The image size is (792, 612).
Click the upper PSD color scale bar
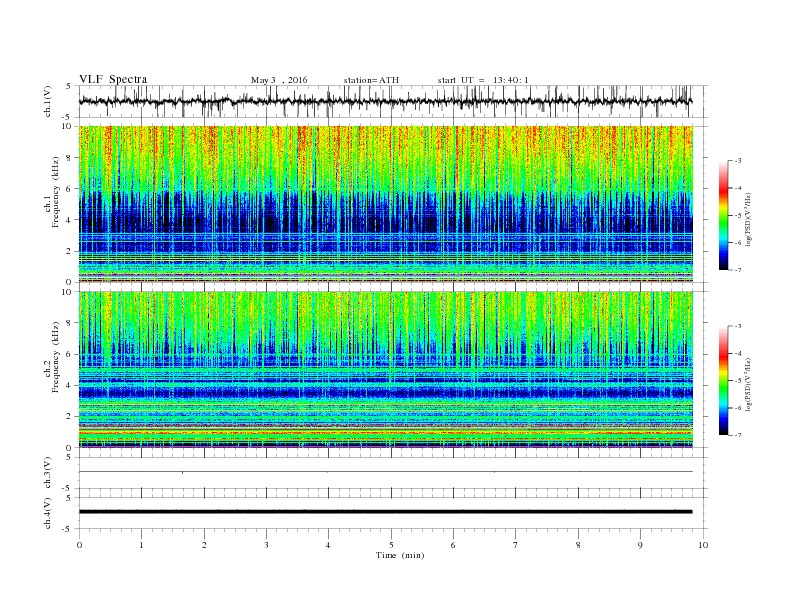(723, 216)
